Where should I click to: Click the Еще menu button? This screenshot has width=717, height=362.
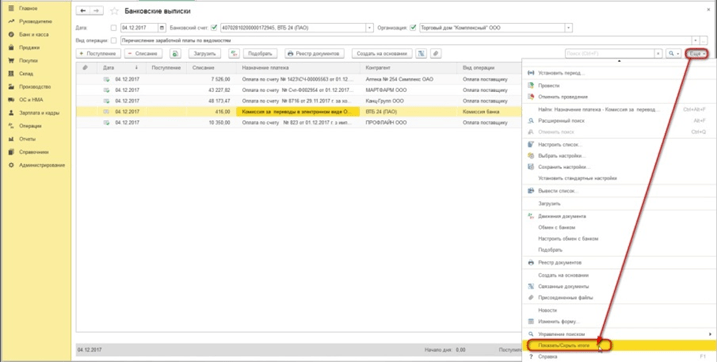point(697,53)
